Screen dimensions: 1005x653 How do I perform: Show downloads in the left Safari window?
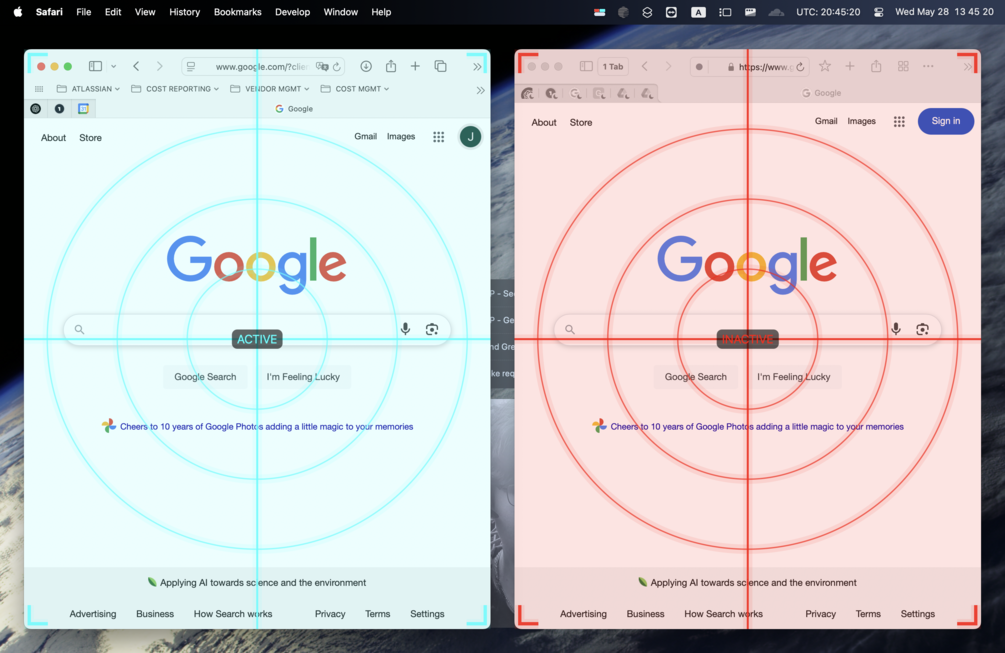click(x=366, y=66)
